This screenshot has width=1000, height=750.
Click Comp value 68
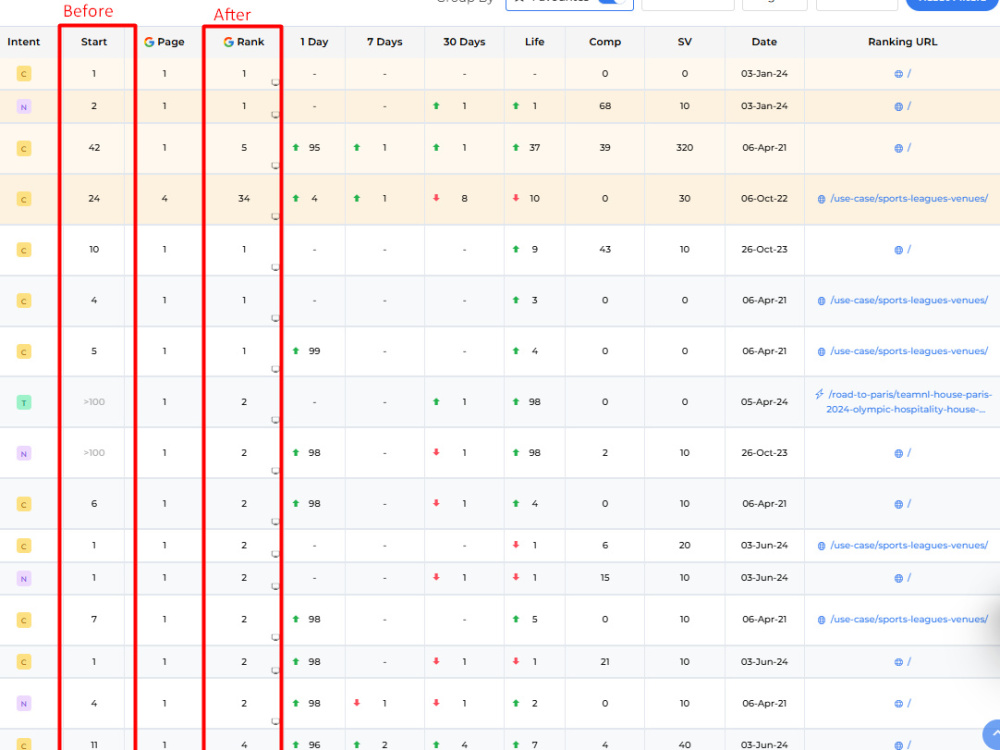(605, 106)
